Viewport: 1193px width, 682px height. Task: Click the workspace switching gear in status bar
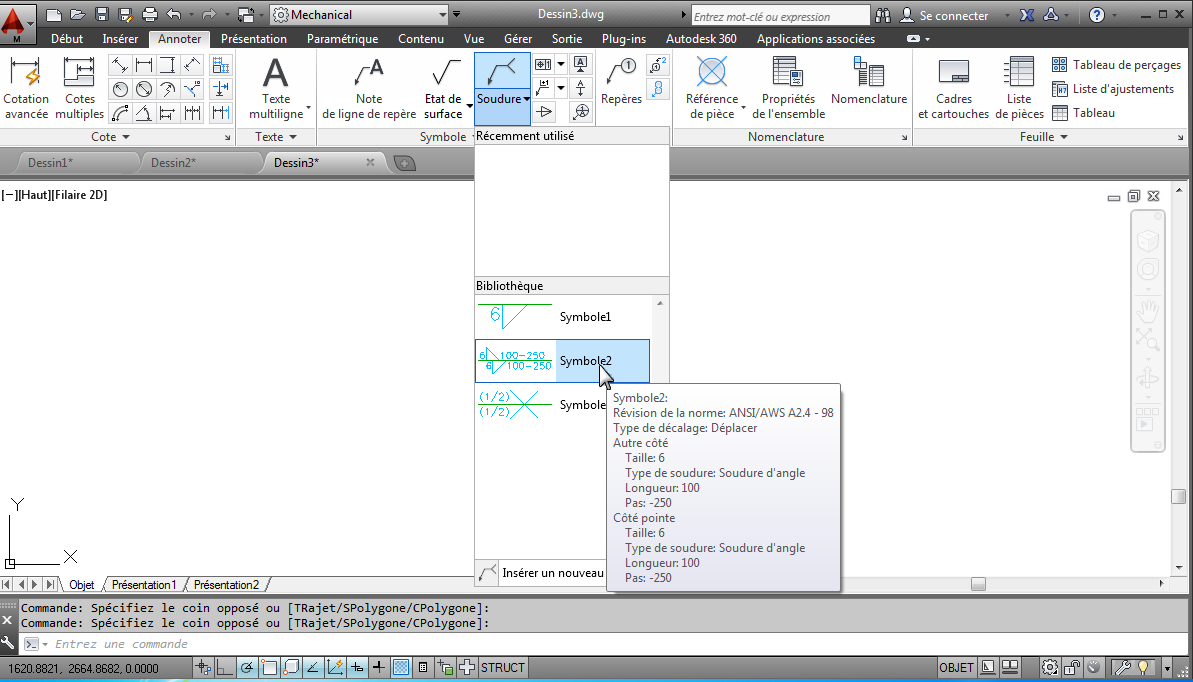(x=1050, y=668)
